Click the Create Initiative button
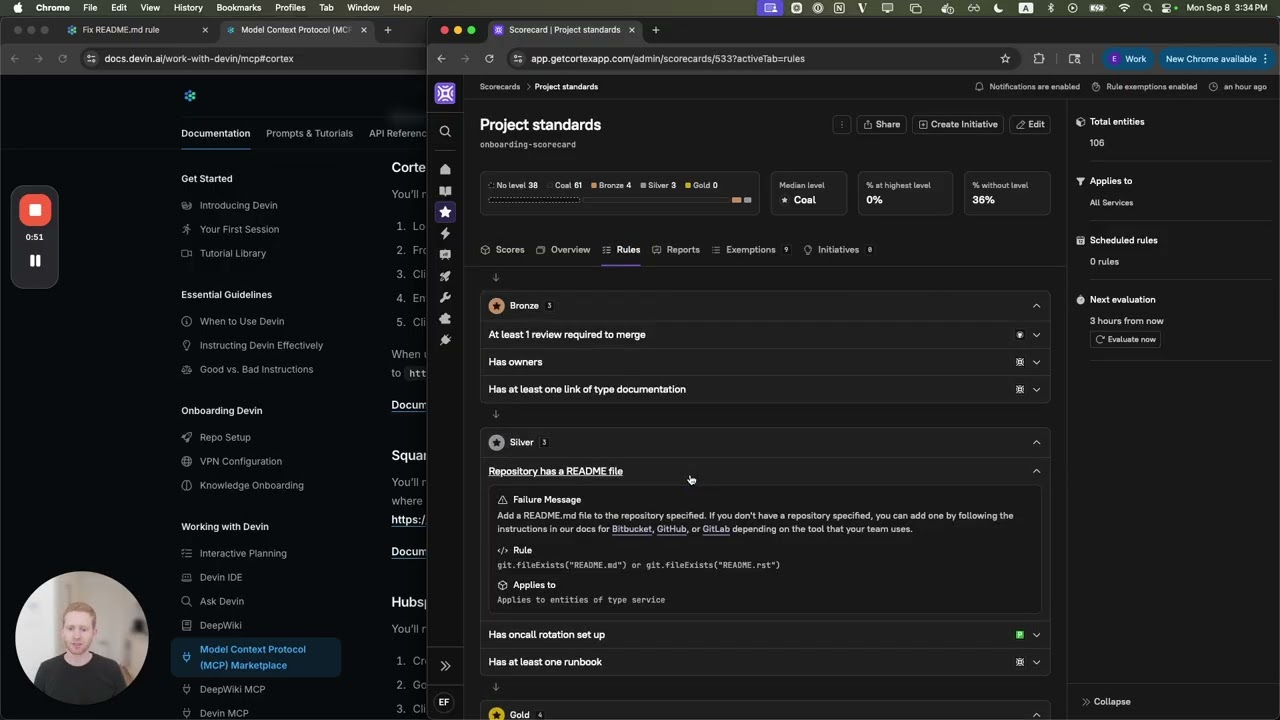Viewport: 1280px width, 720px height. pos(957,125)
